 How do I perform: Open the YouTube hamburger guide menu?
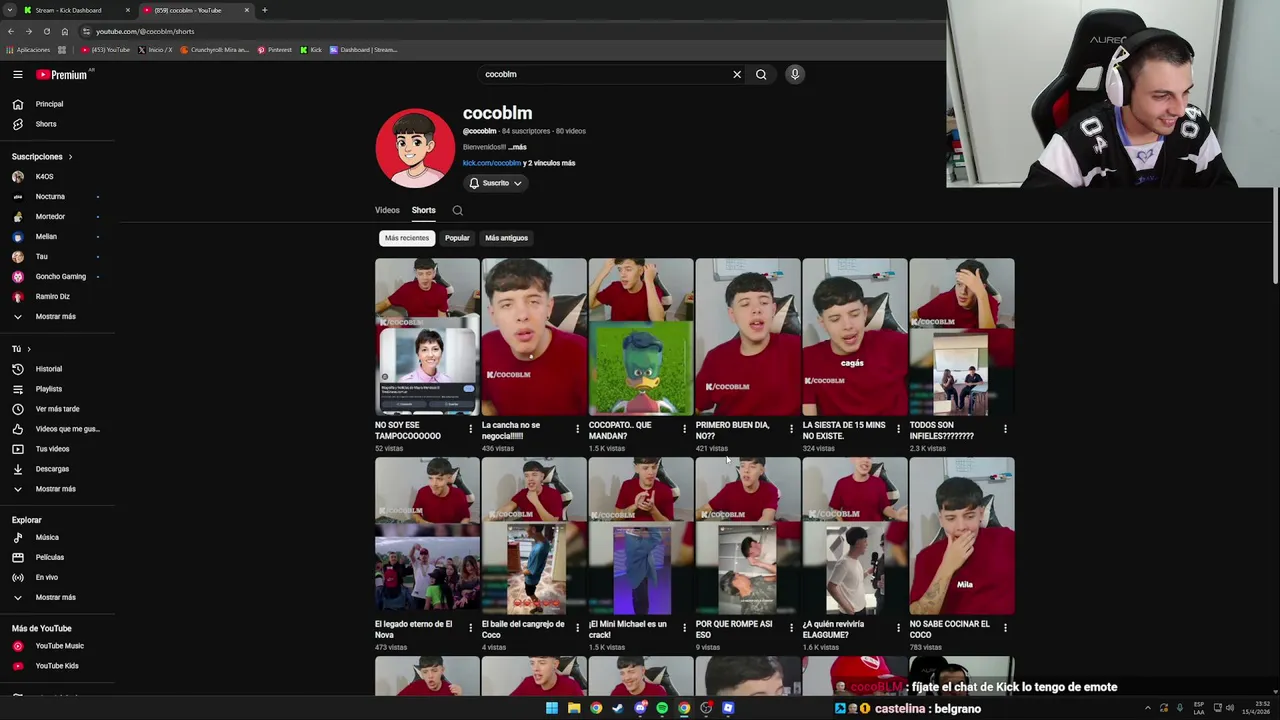click(17, 74)
